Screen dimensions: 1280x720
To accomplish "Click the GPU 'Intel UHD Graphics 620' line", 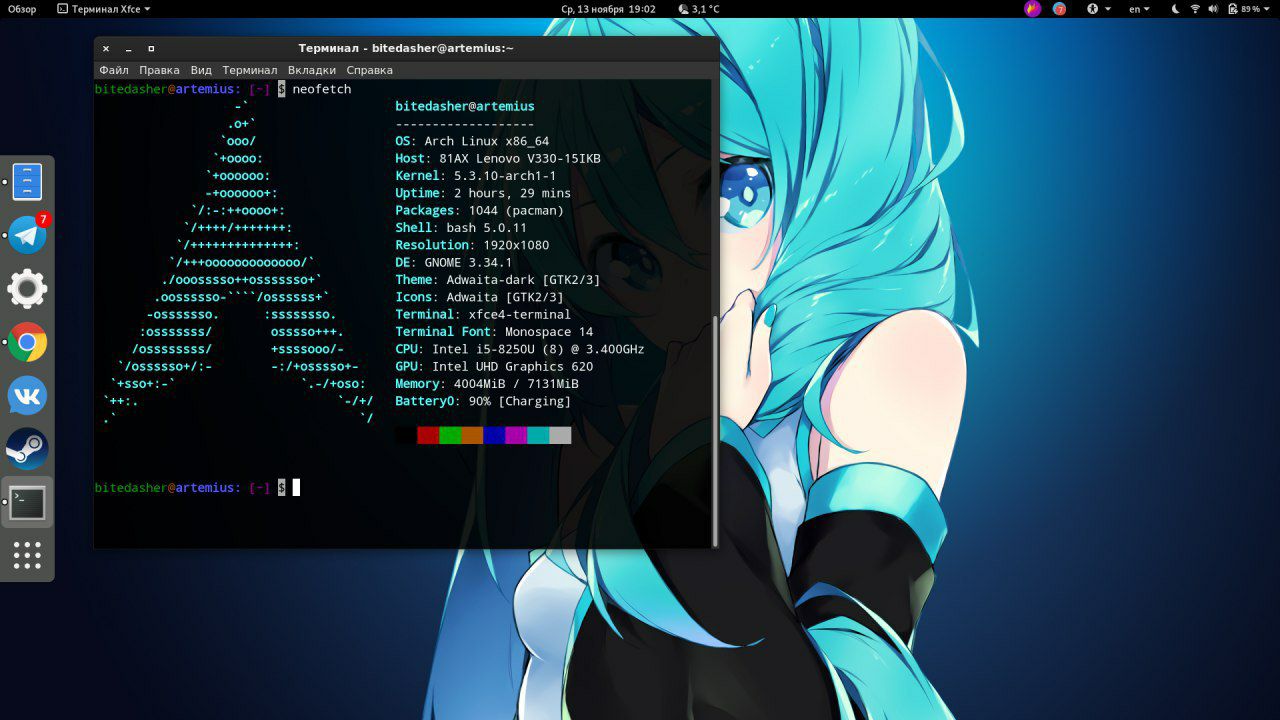I will (494, 366).
